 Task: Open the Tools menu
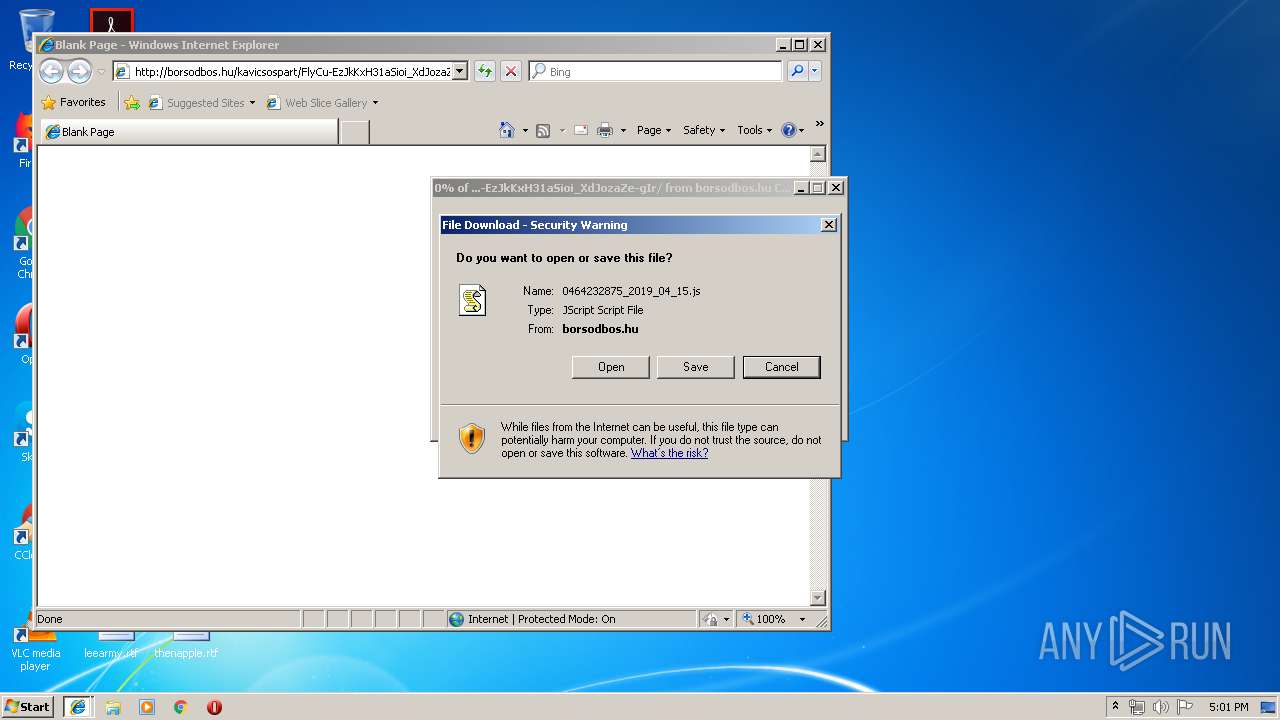point(755,130)
